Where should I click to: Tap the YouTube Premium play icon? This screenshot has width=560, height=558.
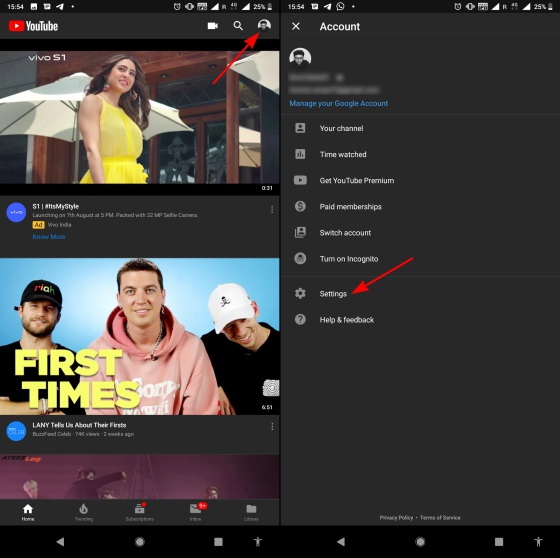click(300, 180)
